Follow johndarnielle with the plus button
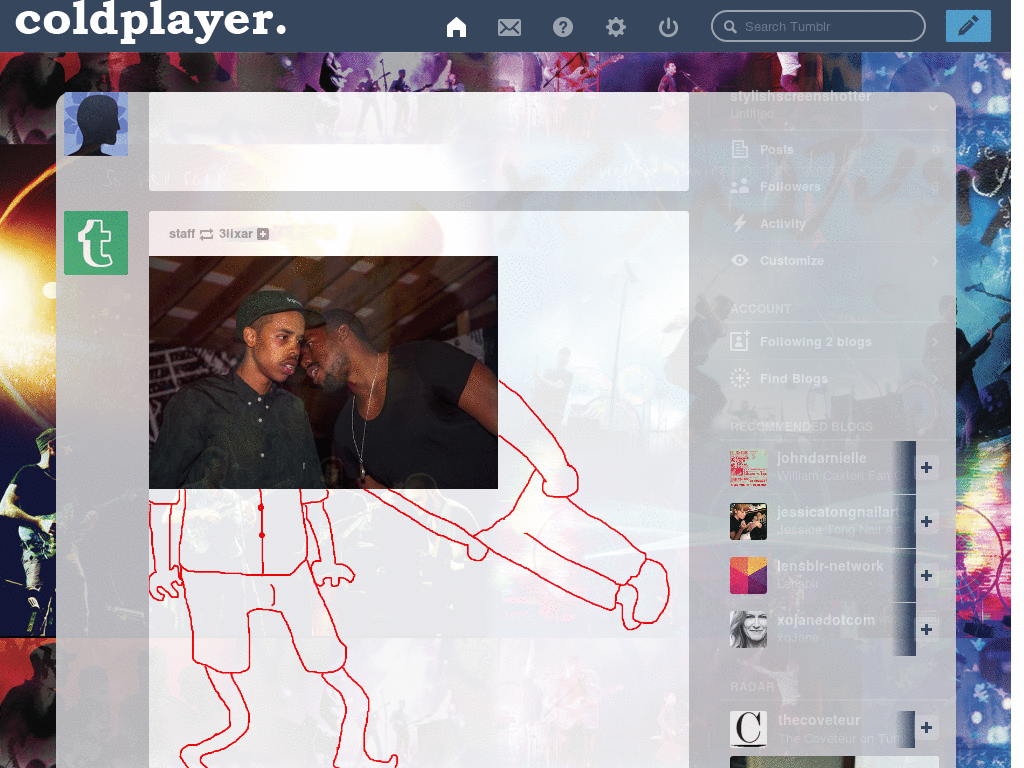The width and height of the screenshot is (1024, 768). (x=926, y=468)
